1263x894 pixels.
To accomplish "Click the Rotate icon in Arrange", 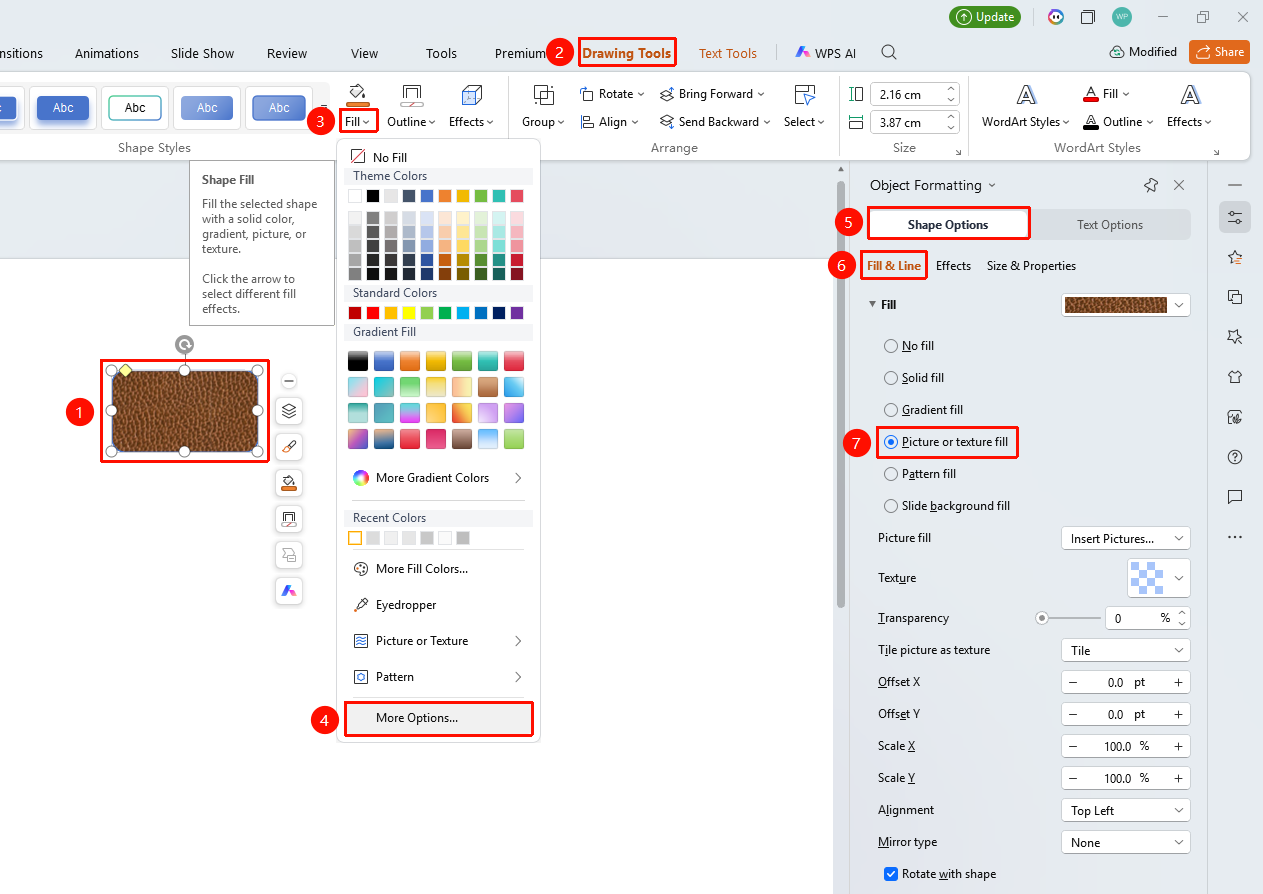I will 588,94.
